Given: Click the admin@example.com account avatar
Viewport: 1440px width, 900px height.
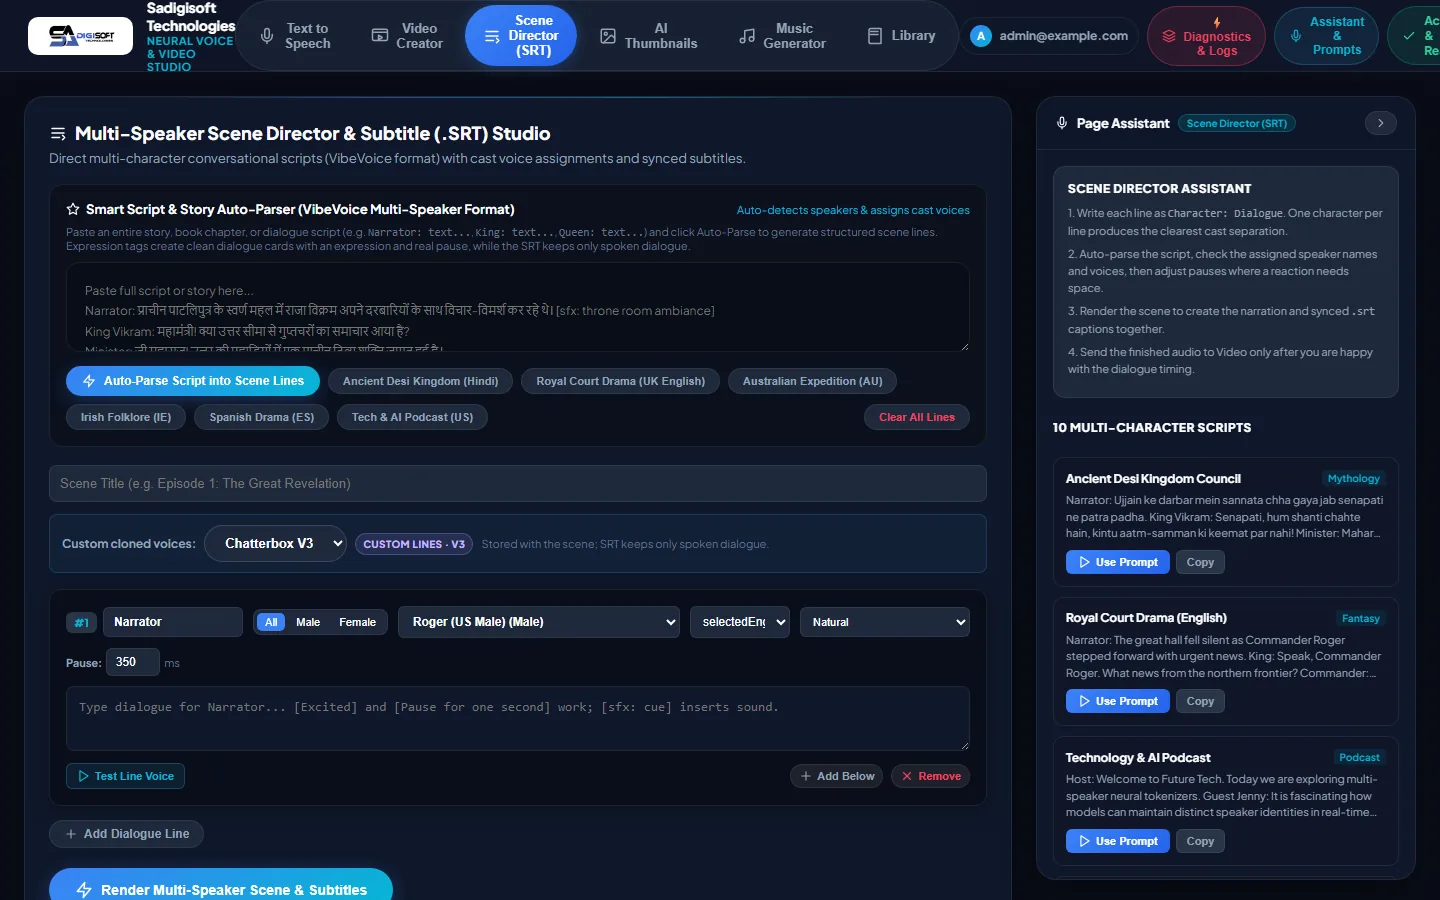Looking at the screenshot, I should pyautogui.click(x=981, y=36).
